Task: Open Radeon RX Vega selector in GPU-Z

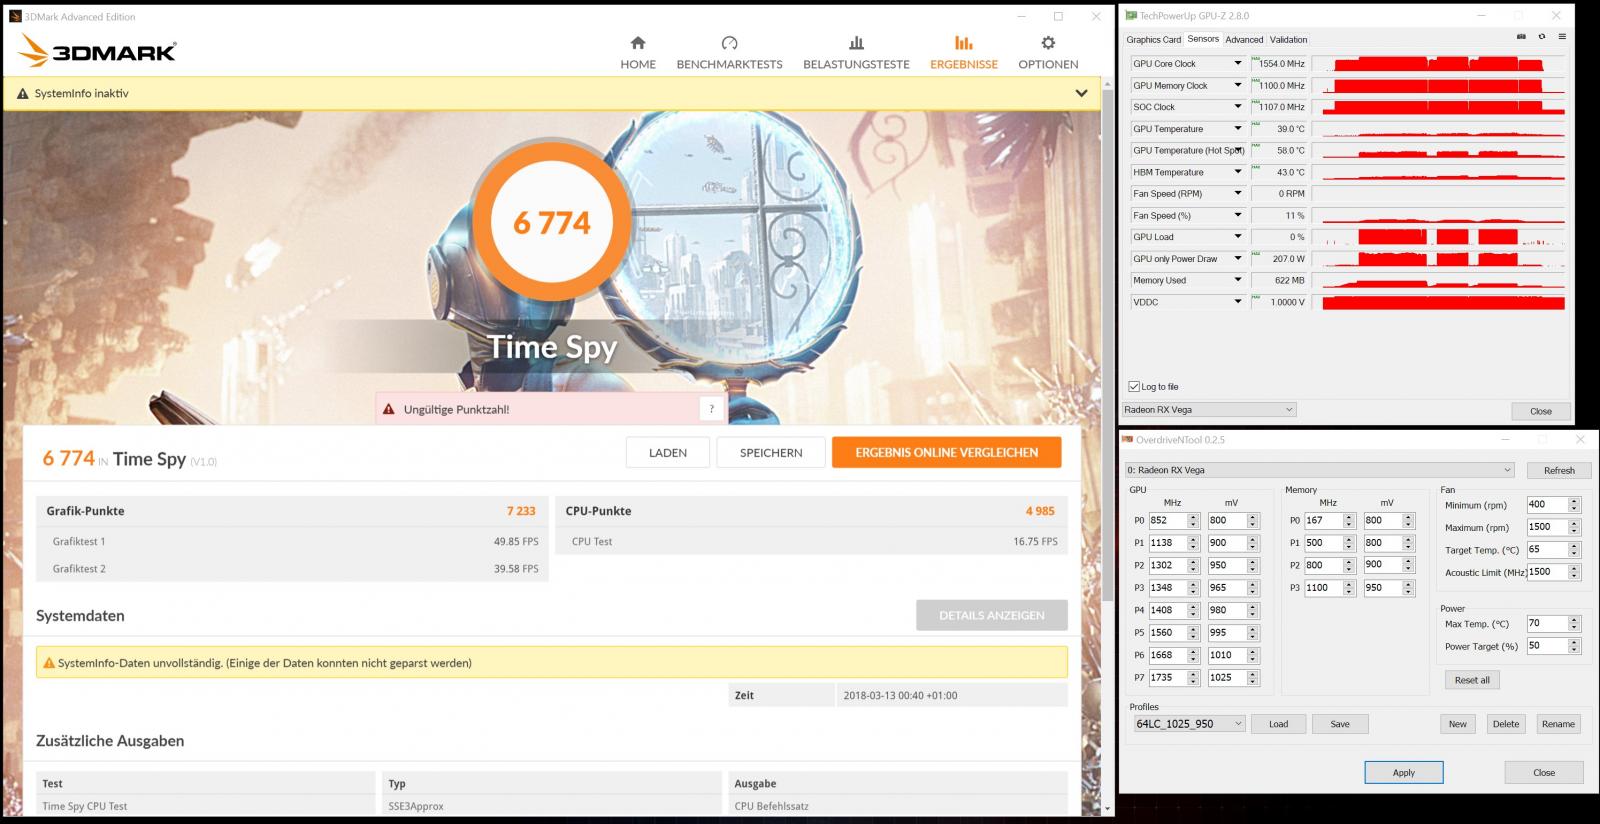Action: pyautogui.click(x=1209, y=410)
